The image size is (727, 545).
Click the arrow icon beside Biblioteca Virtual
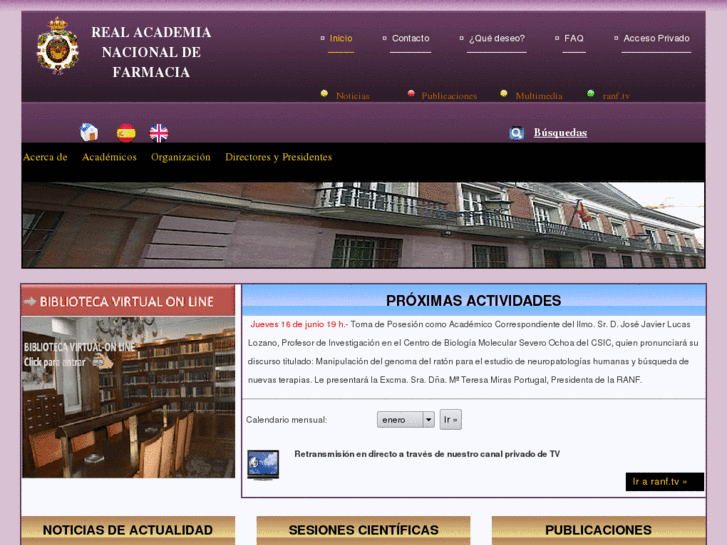(x=30, y=301)
